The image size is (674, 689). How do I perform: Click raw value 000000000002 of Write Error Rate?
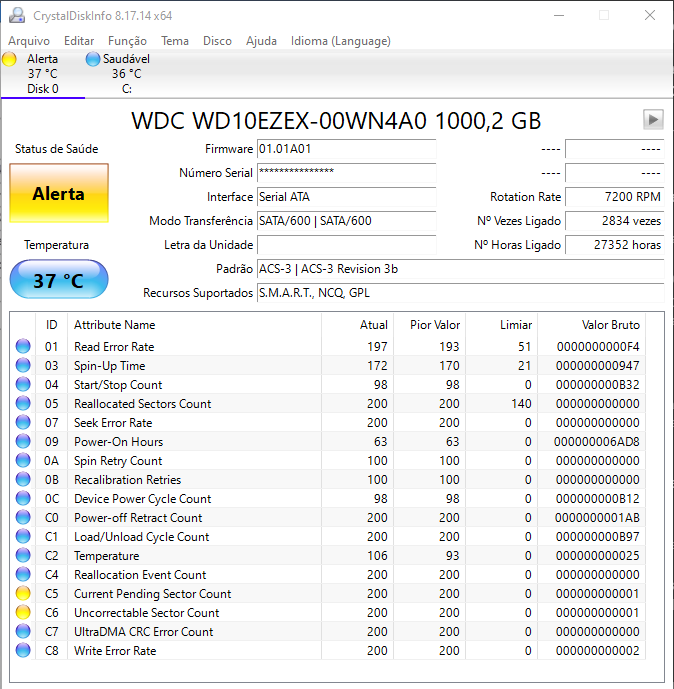[598, 651]
